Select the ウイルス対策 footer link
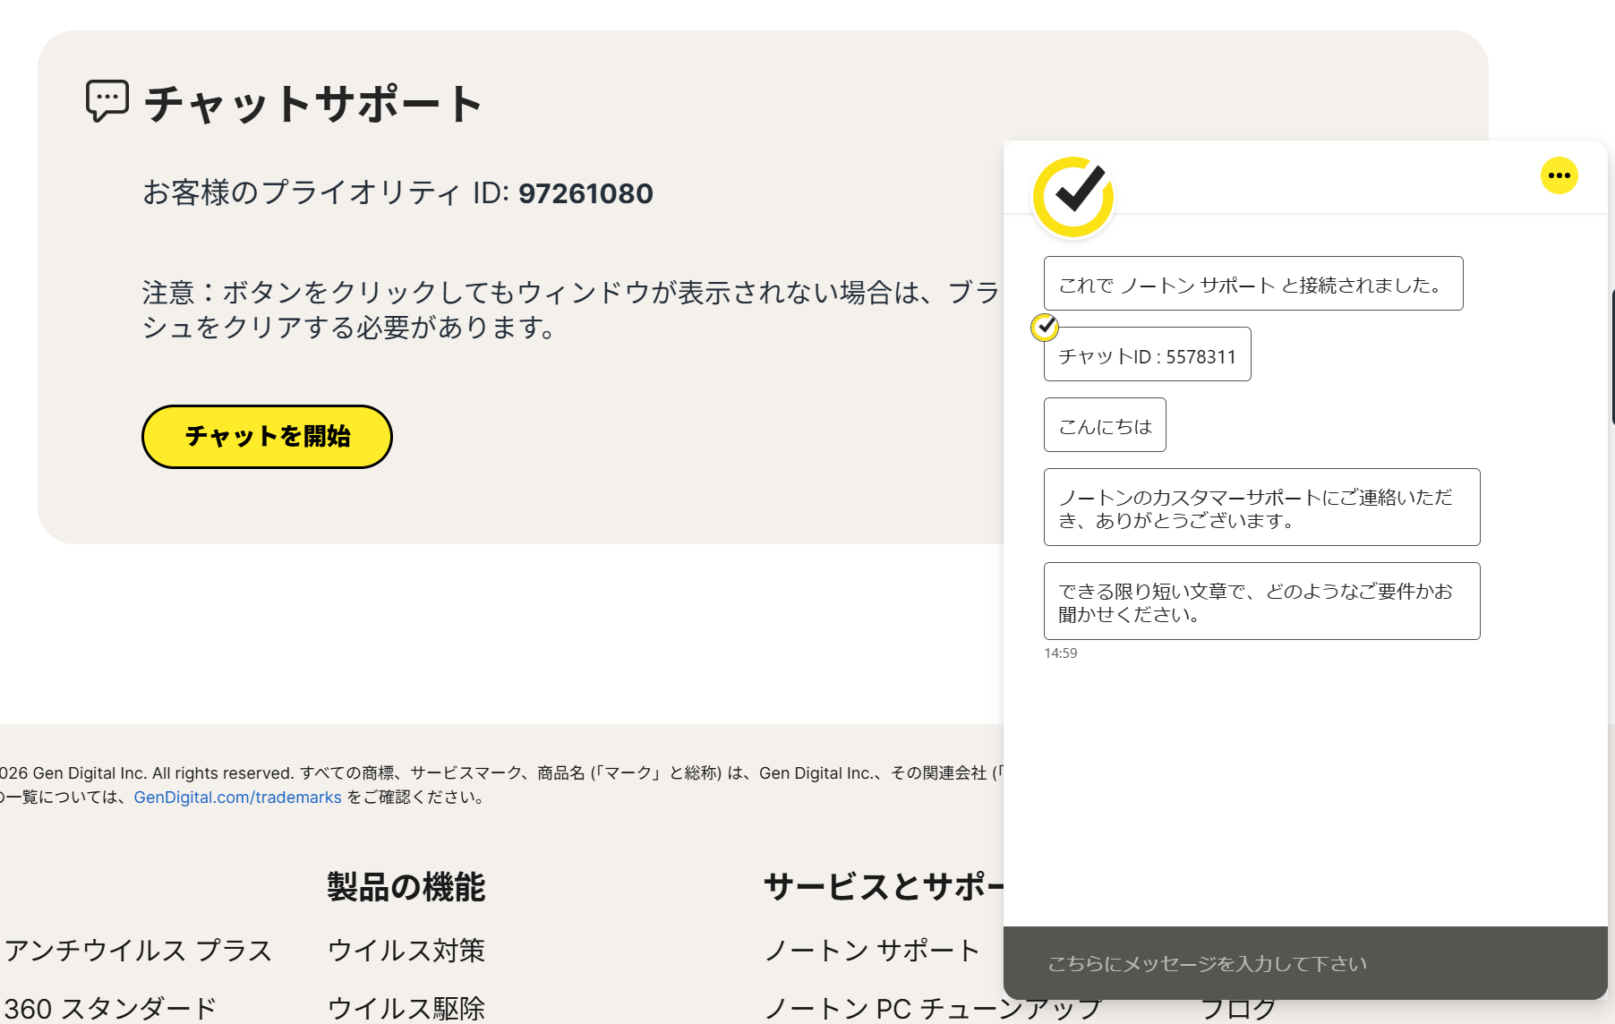 [406, 950]
